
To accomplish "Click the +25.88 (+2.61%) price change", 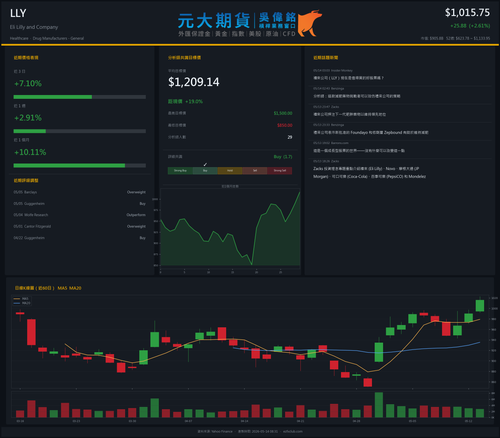I will point(470,26).
